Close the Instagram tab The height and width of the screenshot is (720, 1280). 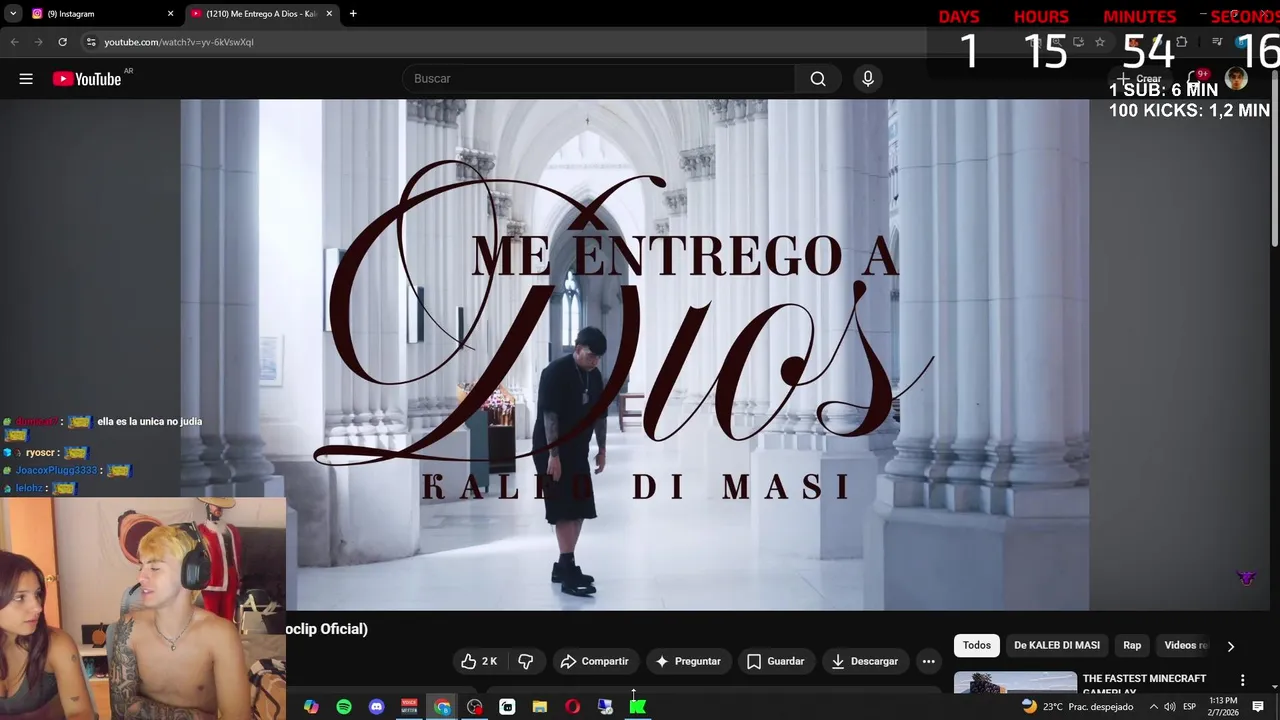pyautogui.click(x=170, y=14)
